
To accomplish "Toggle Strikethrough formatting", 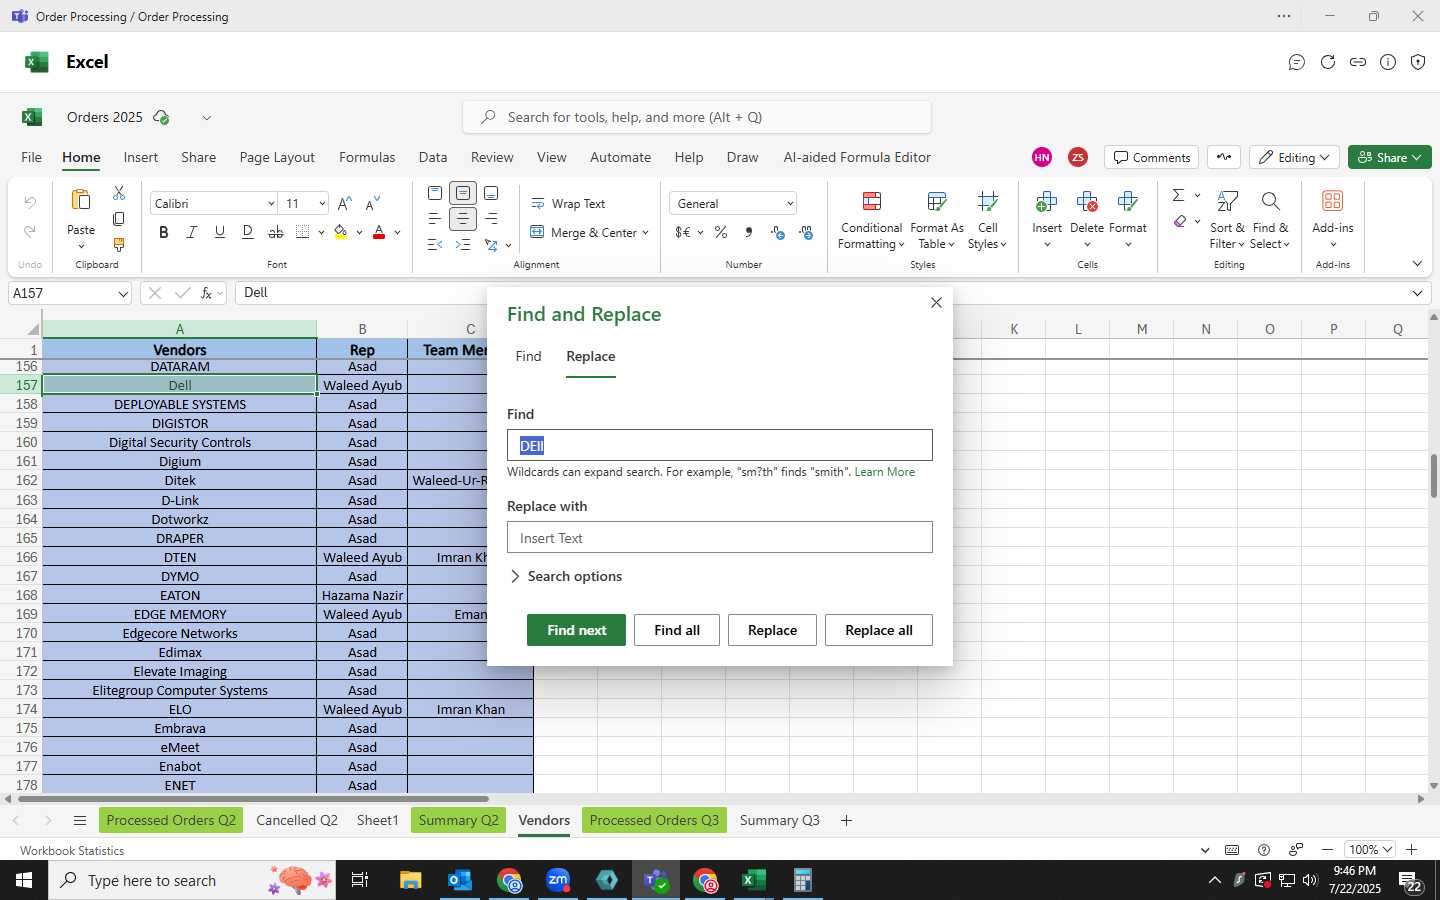I will pyautogui.click(x=276, y=232).
